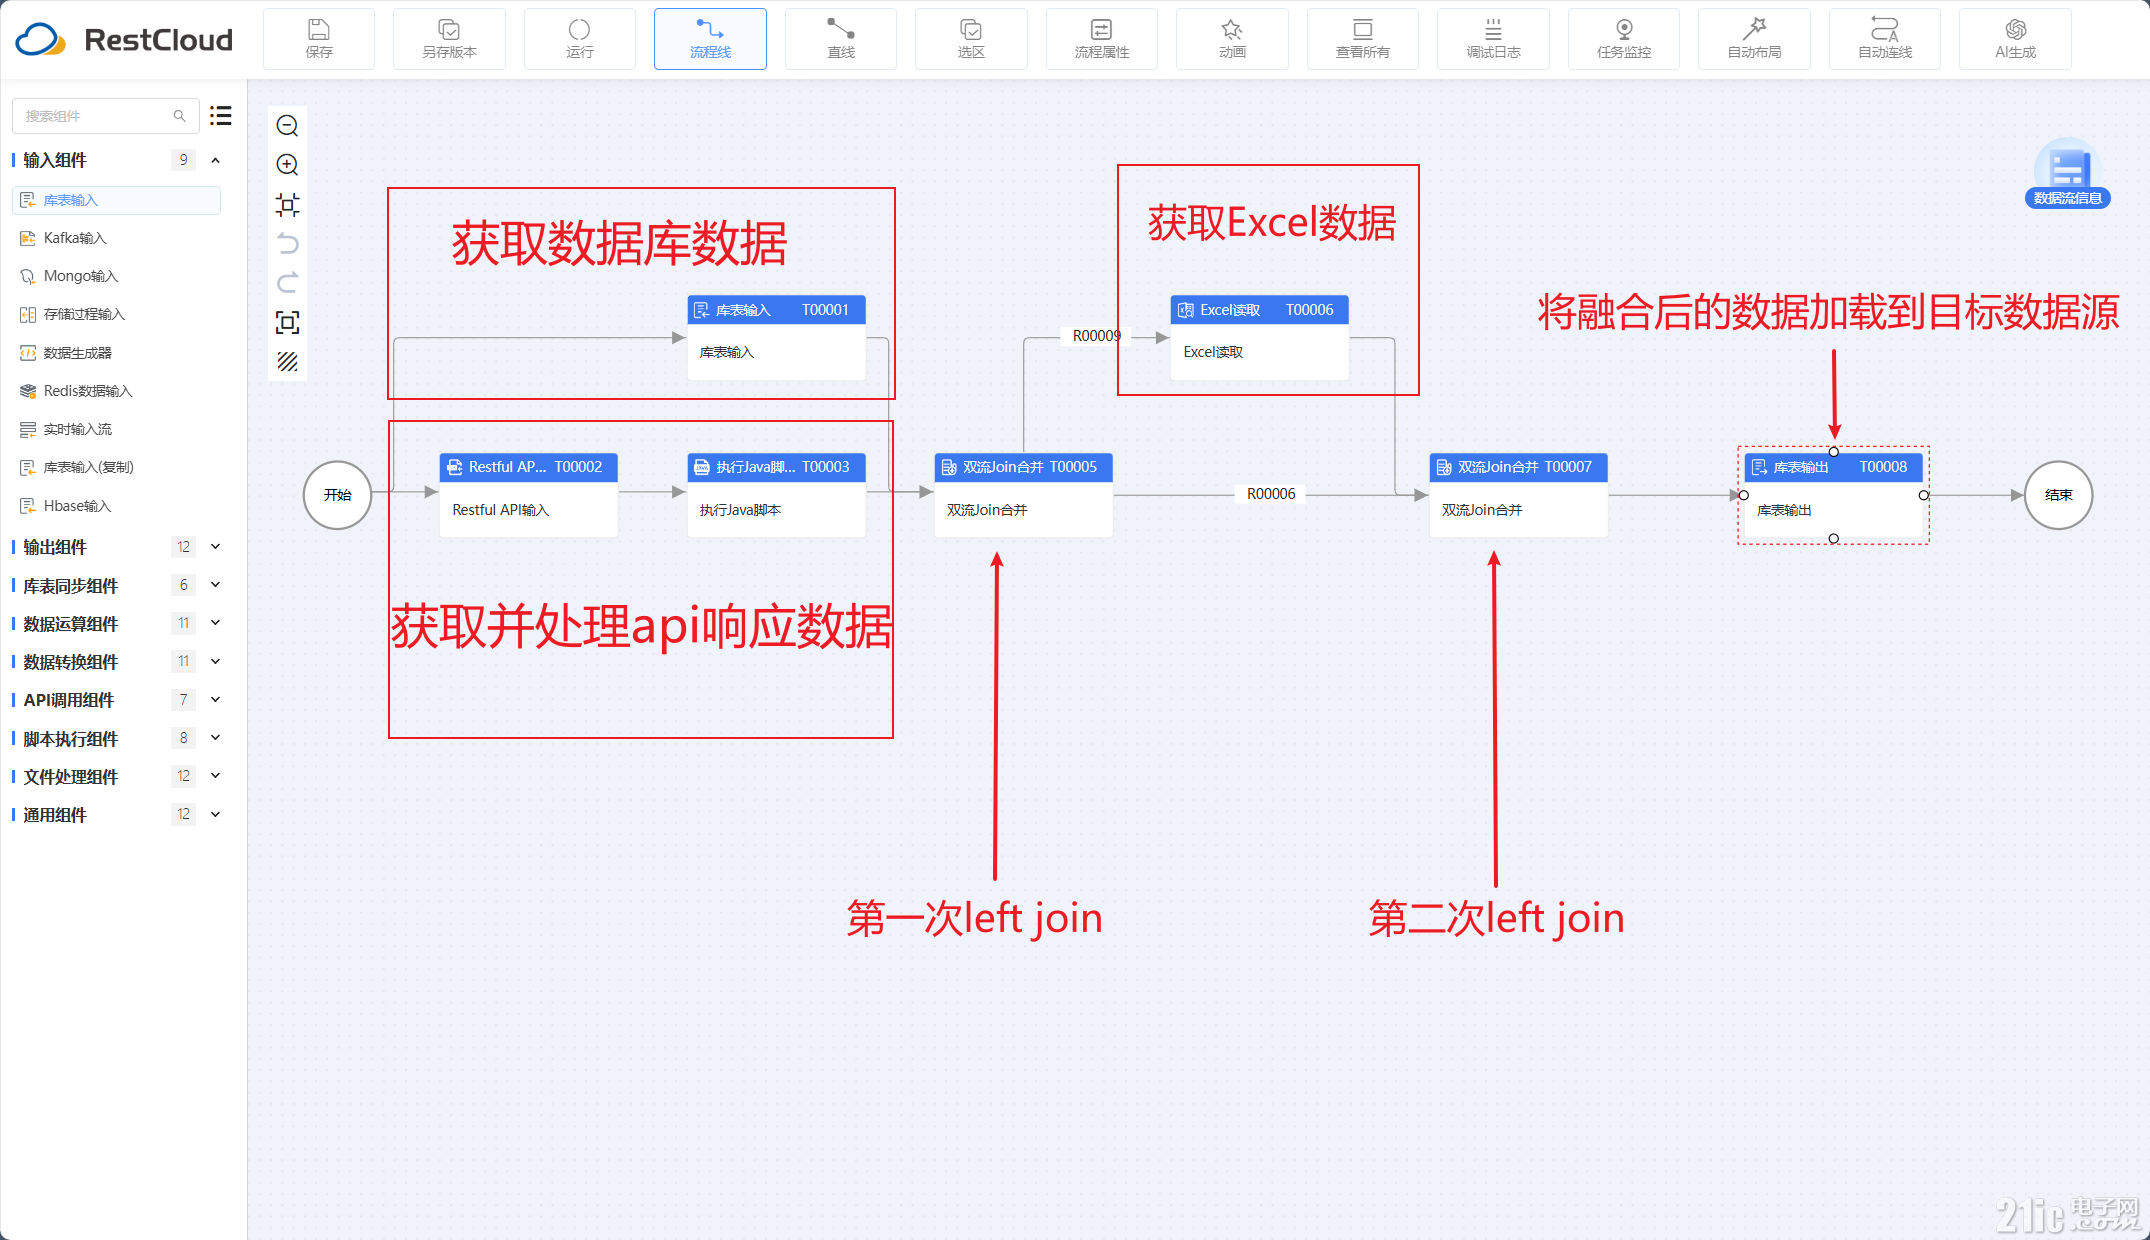The height and width of the screenshot is (1240, 2150).
Task: Expand the 输出组件 category
Action: 215,546
